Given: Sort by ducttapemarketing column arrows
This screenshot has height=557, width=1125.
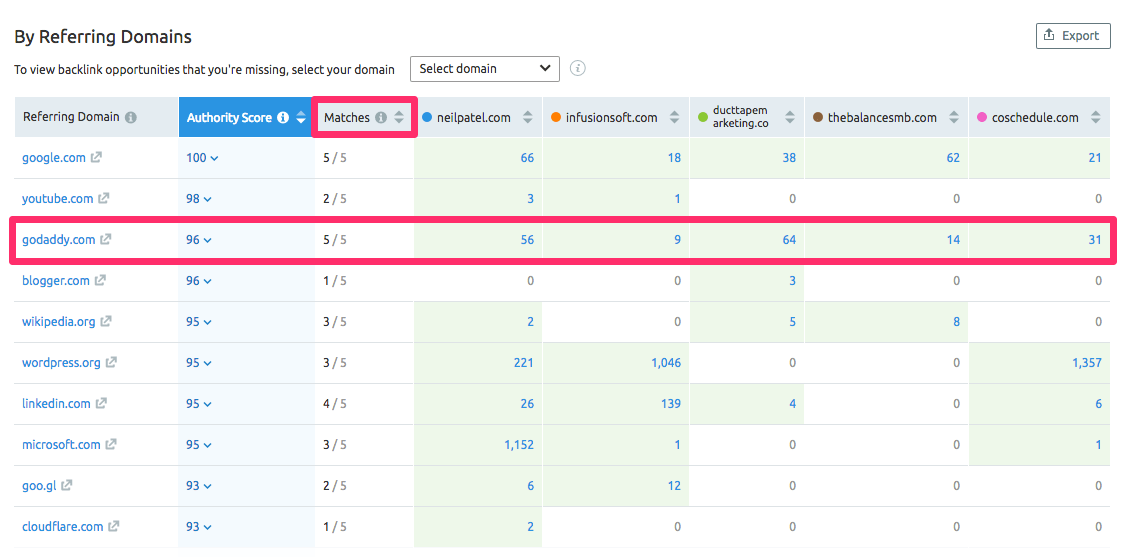Looking at the screenshot, I should click(x=790, y=118).
